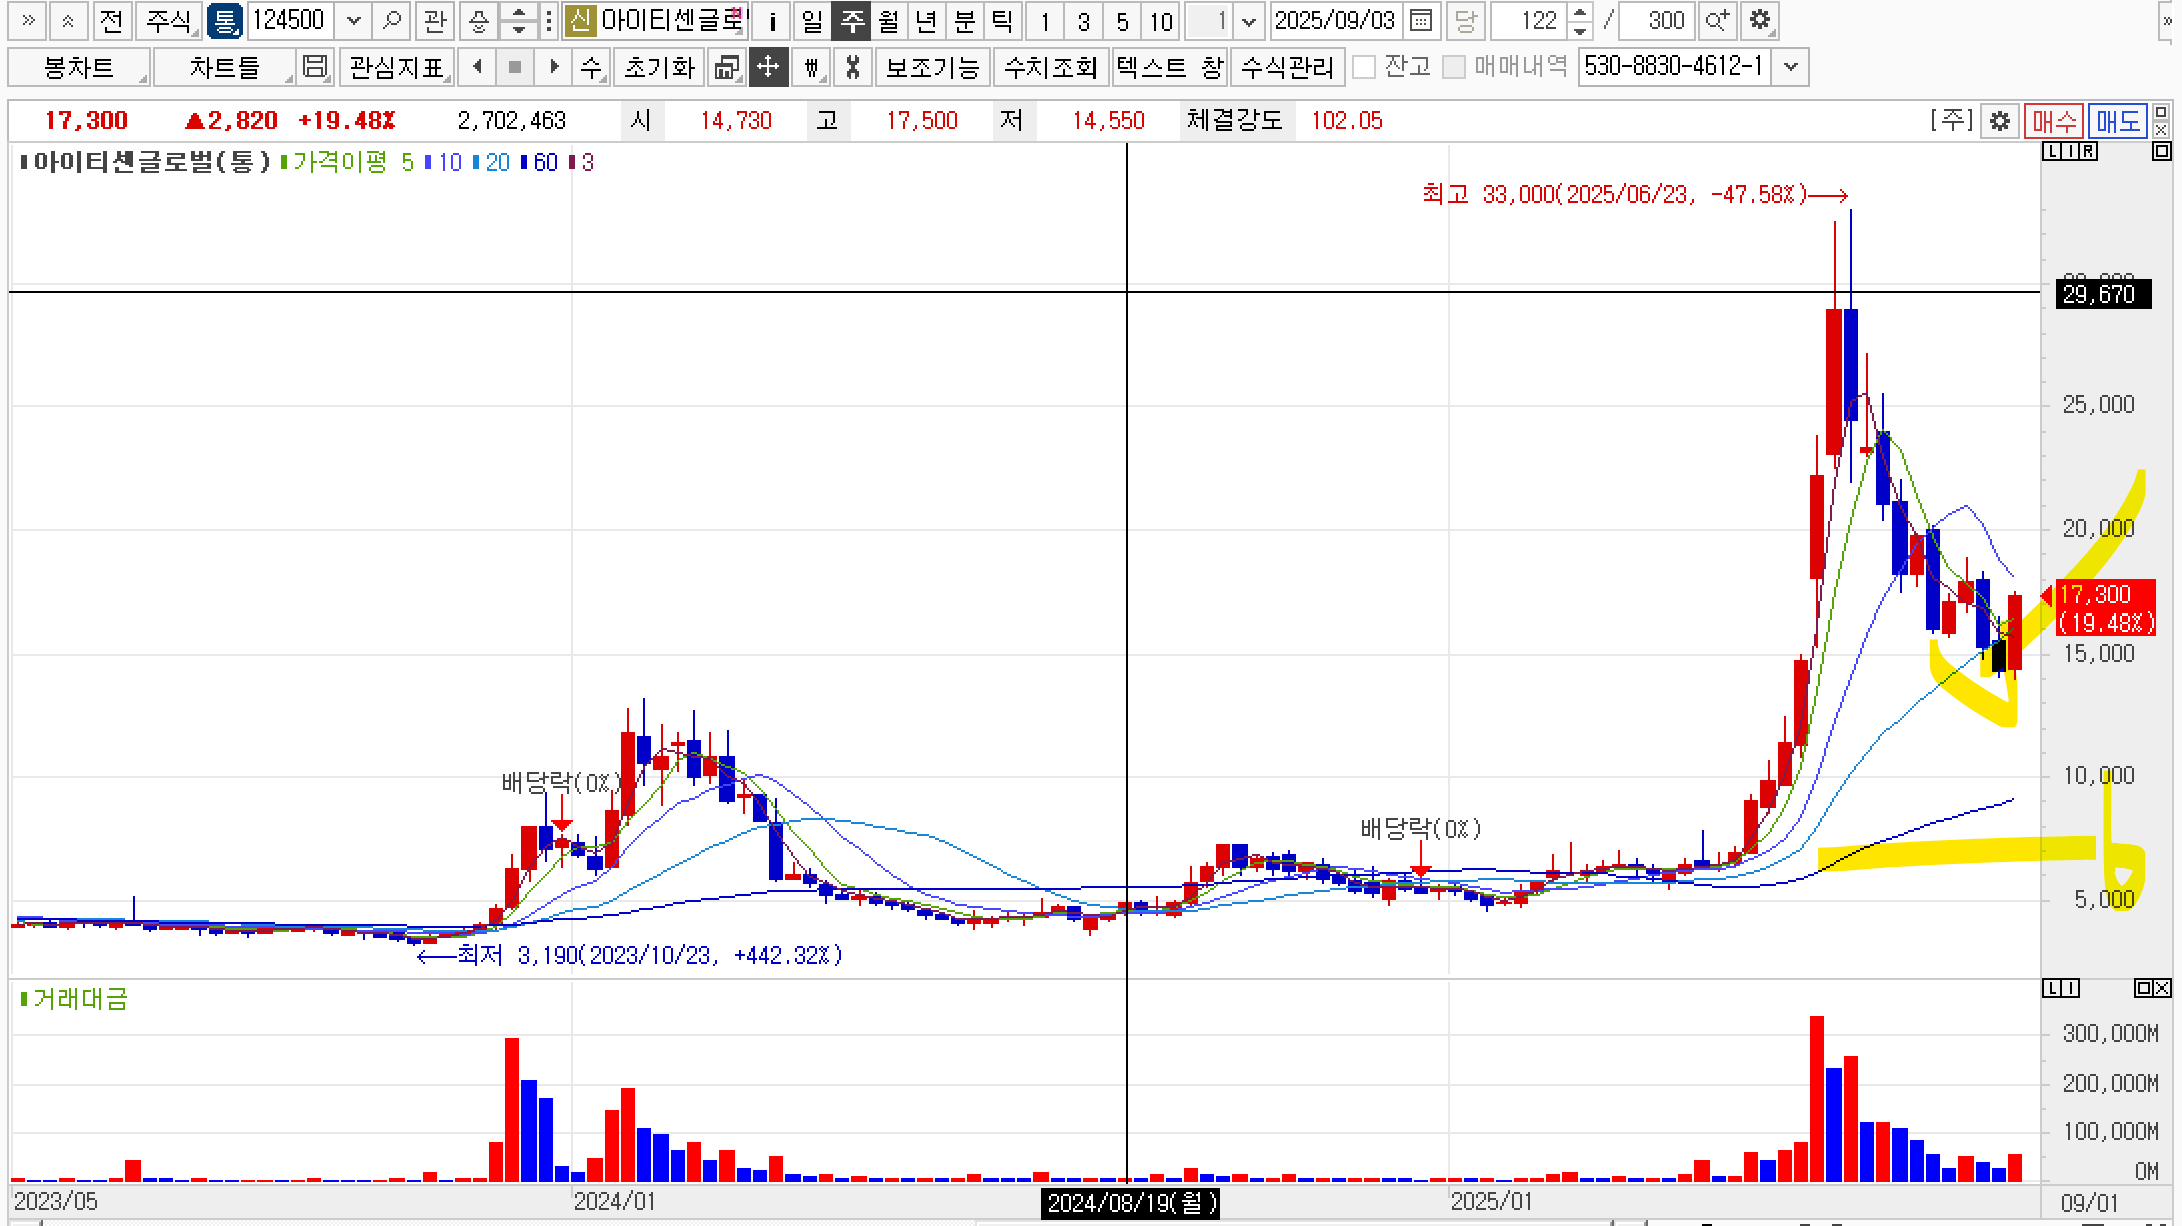The width and height of the screenshot is (2182, 1226).
Task: Open the 수치조회 menu item
Action: coord(1050,67)
